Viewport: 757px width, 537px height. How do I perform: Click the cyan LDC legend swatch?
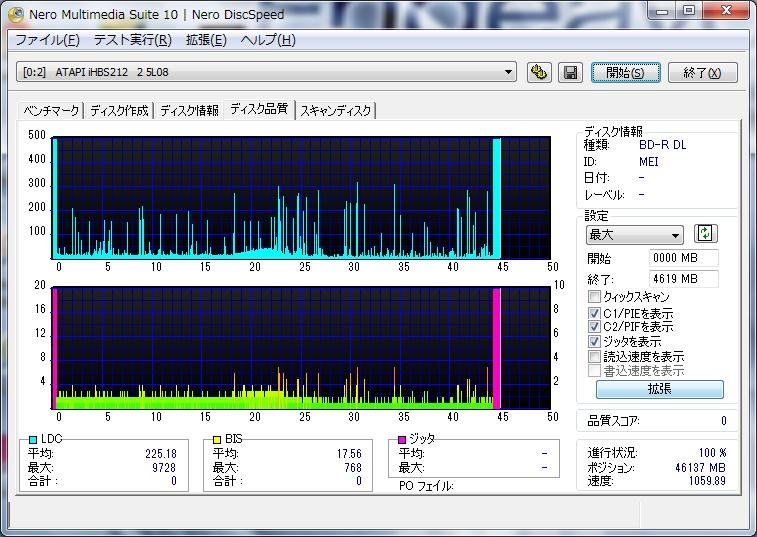point(33,439)
